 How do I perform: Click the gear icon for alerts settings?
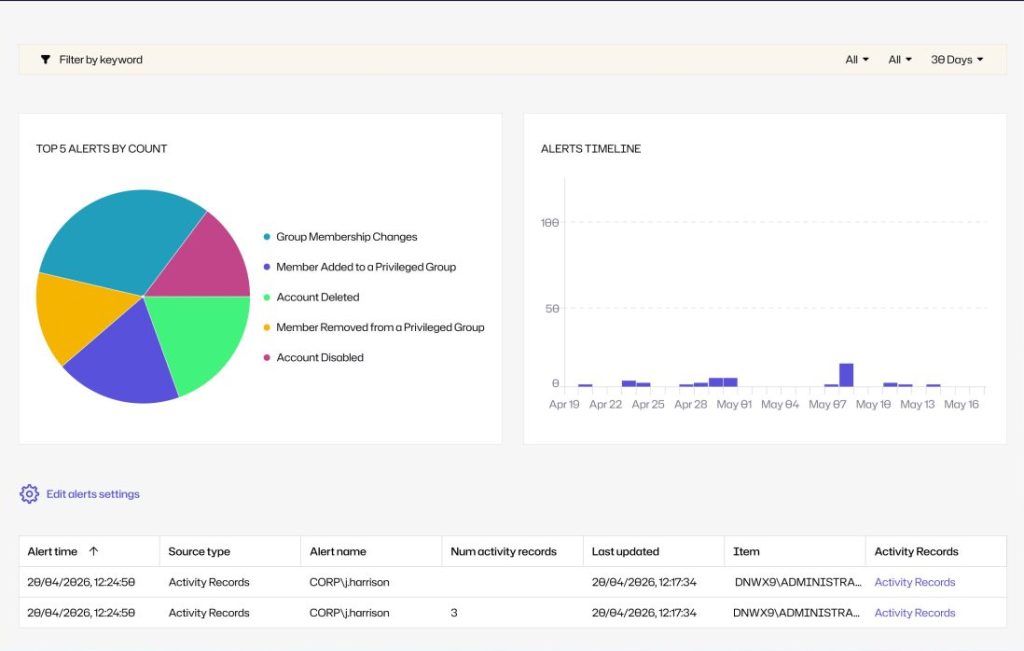coord(29,494)
